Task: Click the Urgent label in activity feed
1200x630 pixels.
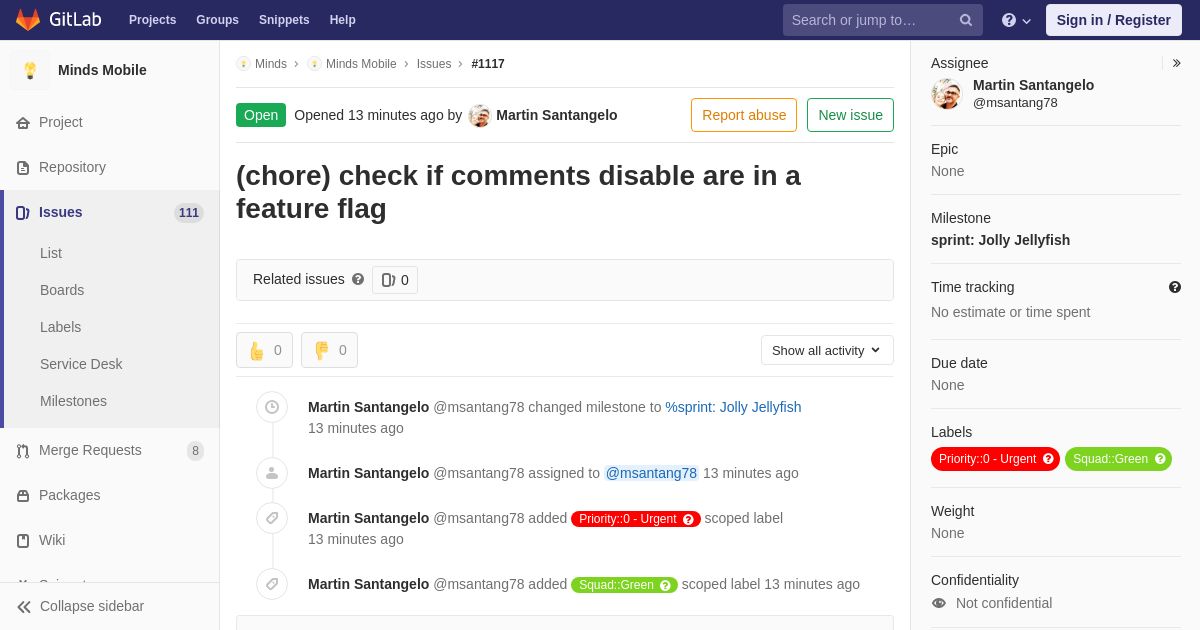Action: (x=636, y=519)
